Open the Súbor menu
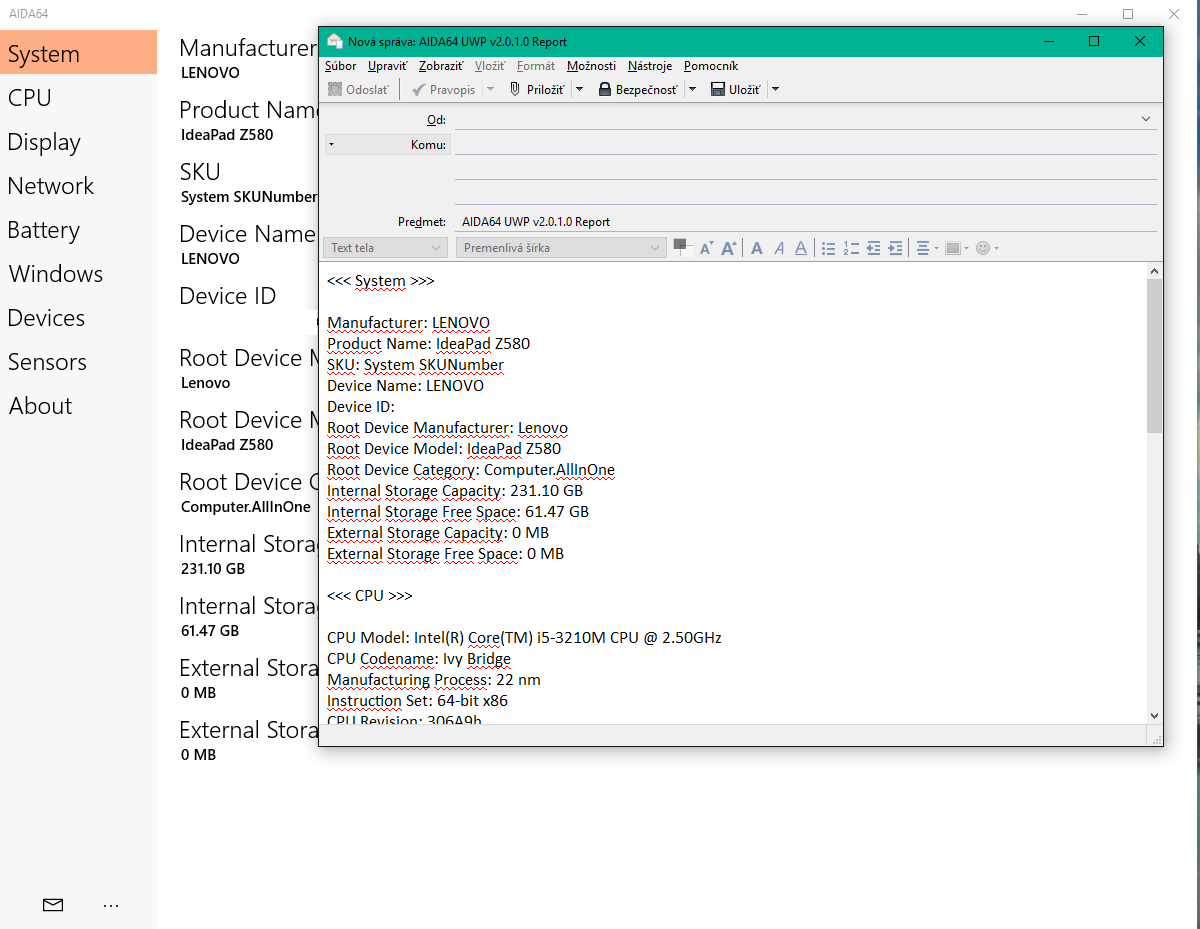1200x929 pixels. (x=341, y=66)
